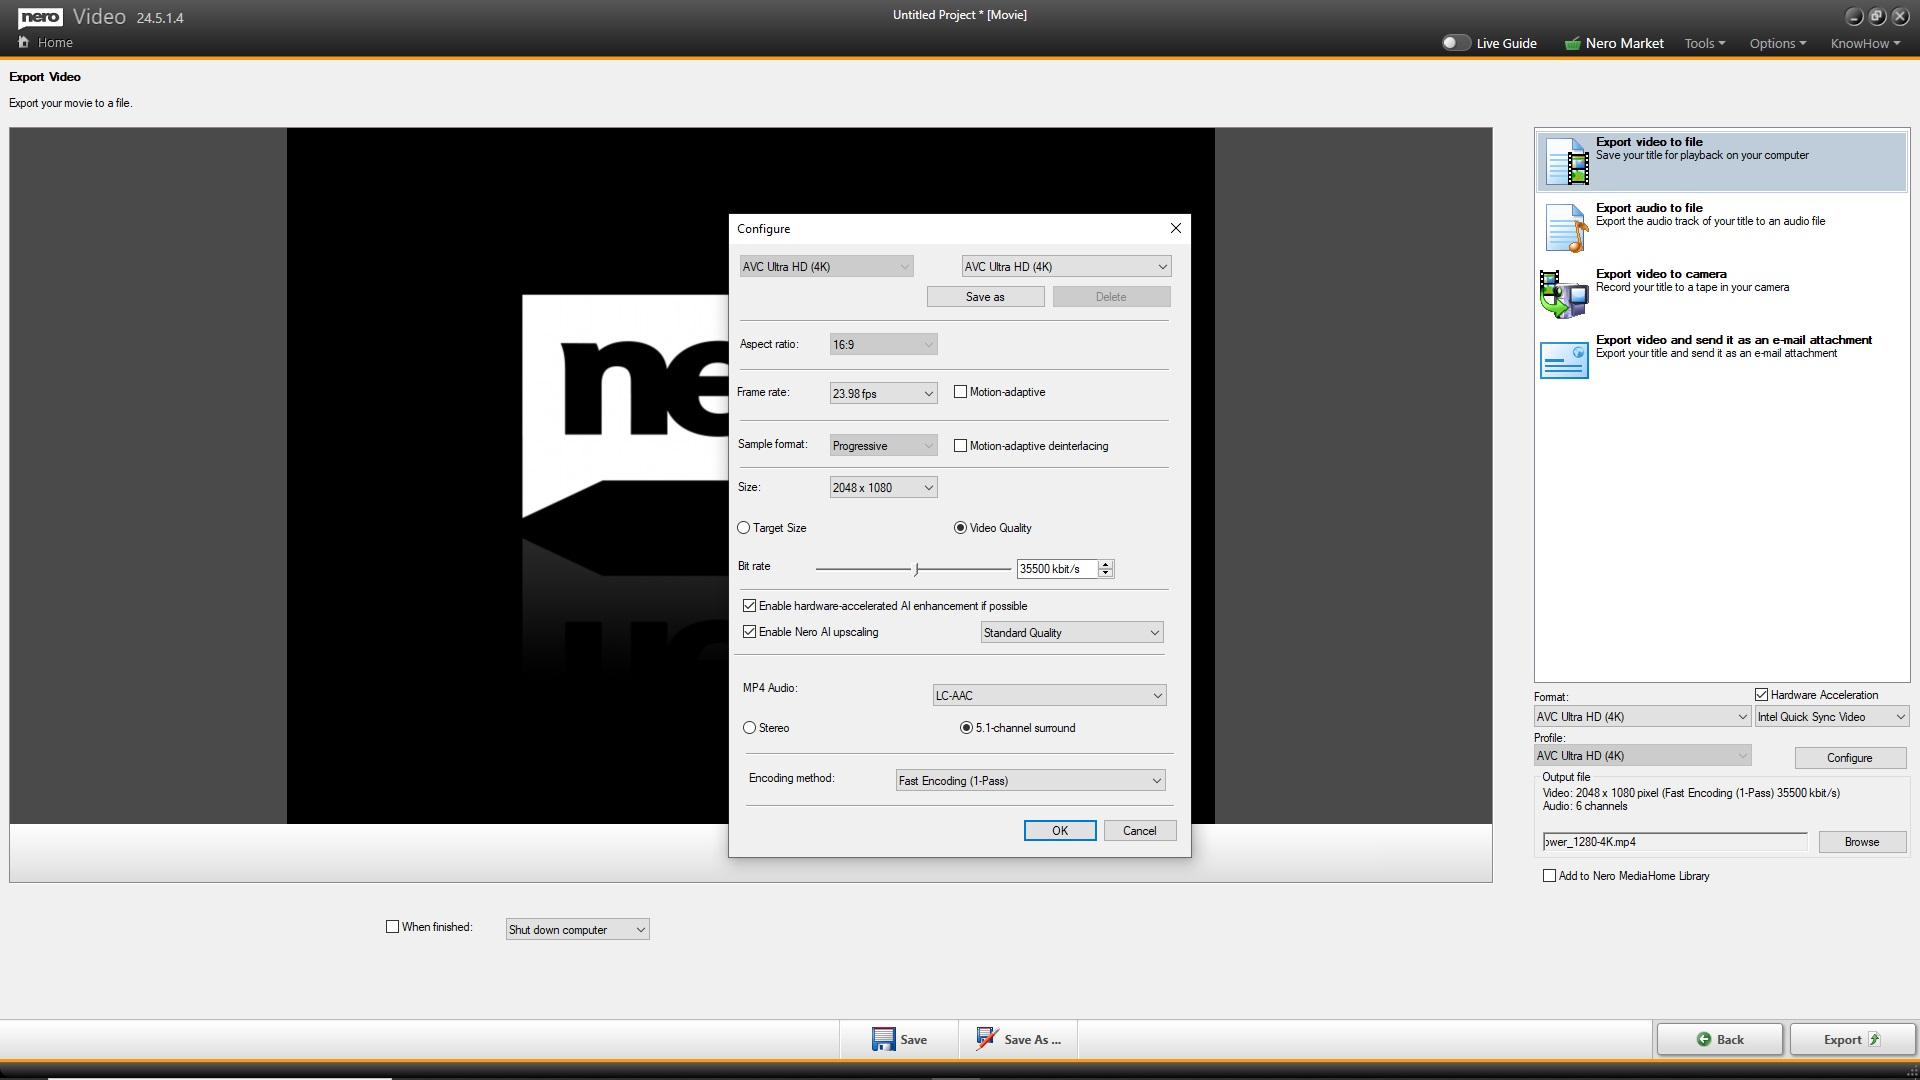Open the Encoding method dropdown
Screen dimensions: 1920x1080
(1030, 780)
